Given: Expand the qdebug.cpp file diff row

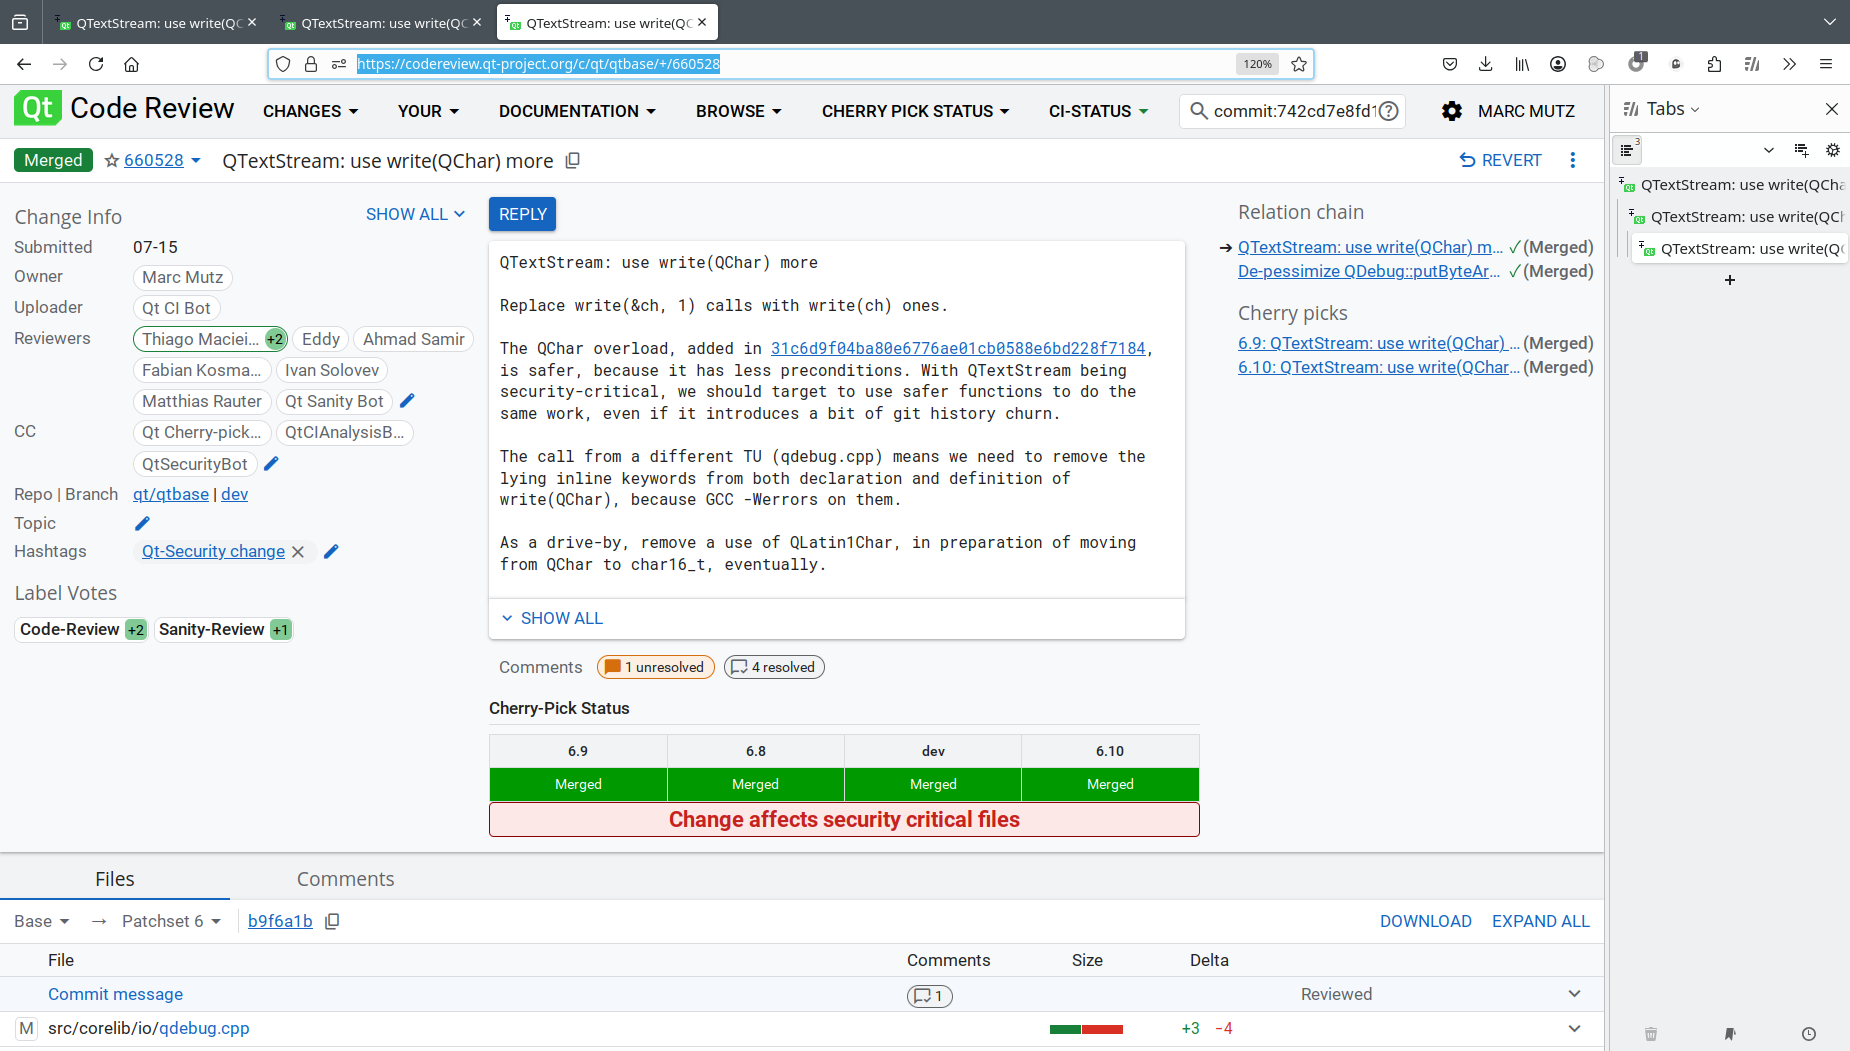Looking at the screenshot, I should click(x=1574, y=1028).
